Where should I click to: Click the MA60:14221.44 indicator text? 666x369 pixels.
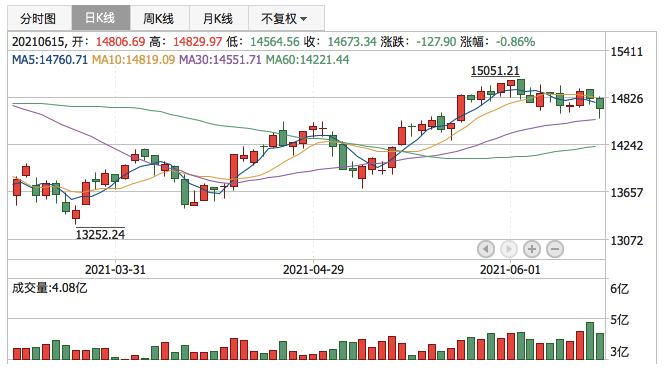point(308,59)
